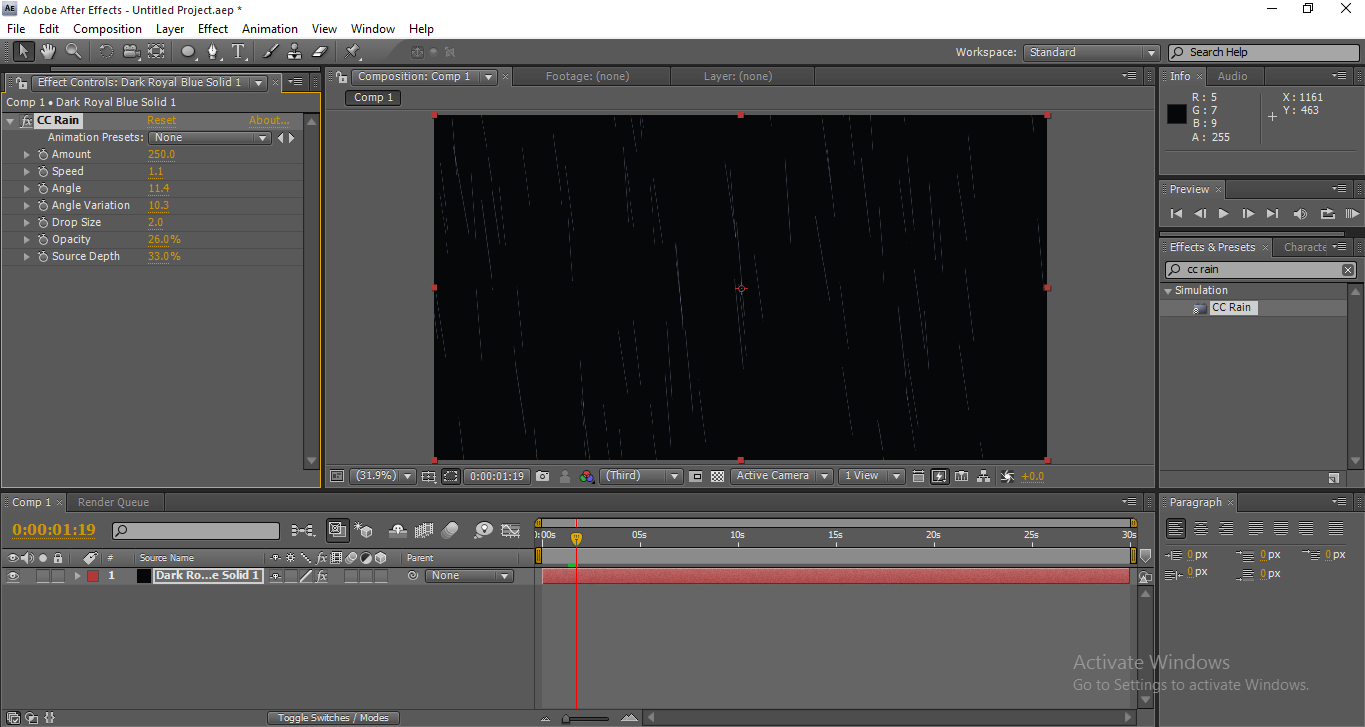Open the Composition menu
This screenshot has height=727, width=1365.
[x=107, y=29]
